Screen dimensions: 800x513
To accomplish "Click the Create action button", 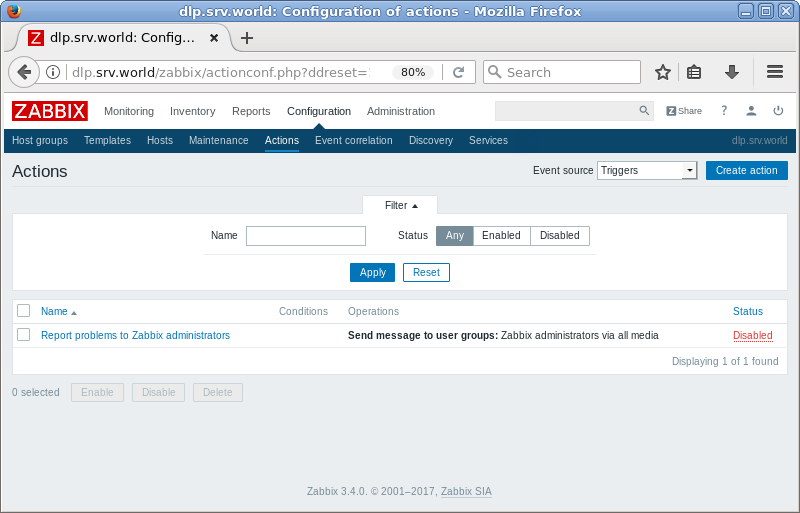I will point(746,170).
